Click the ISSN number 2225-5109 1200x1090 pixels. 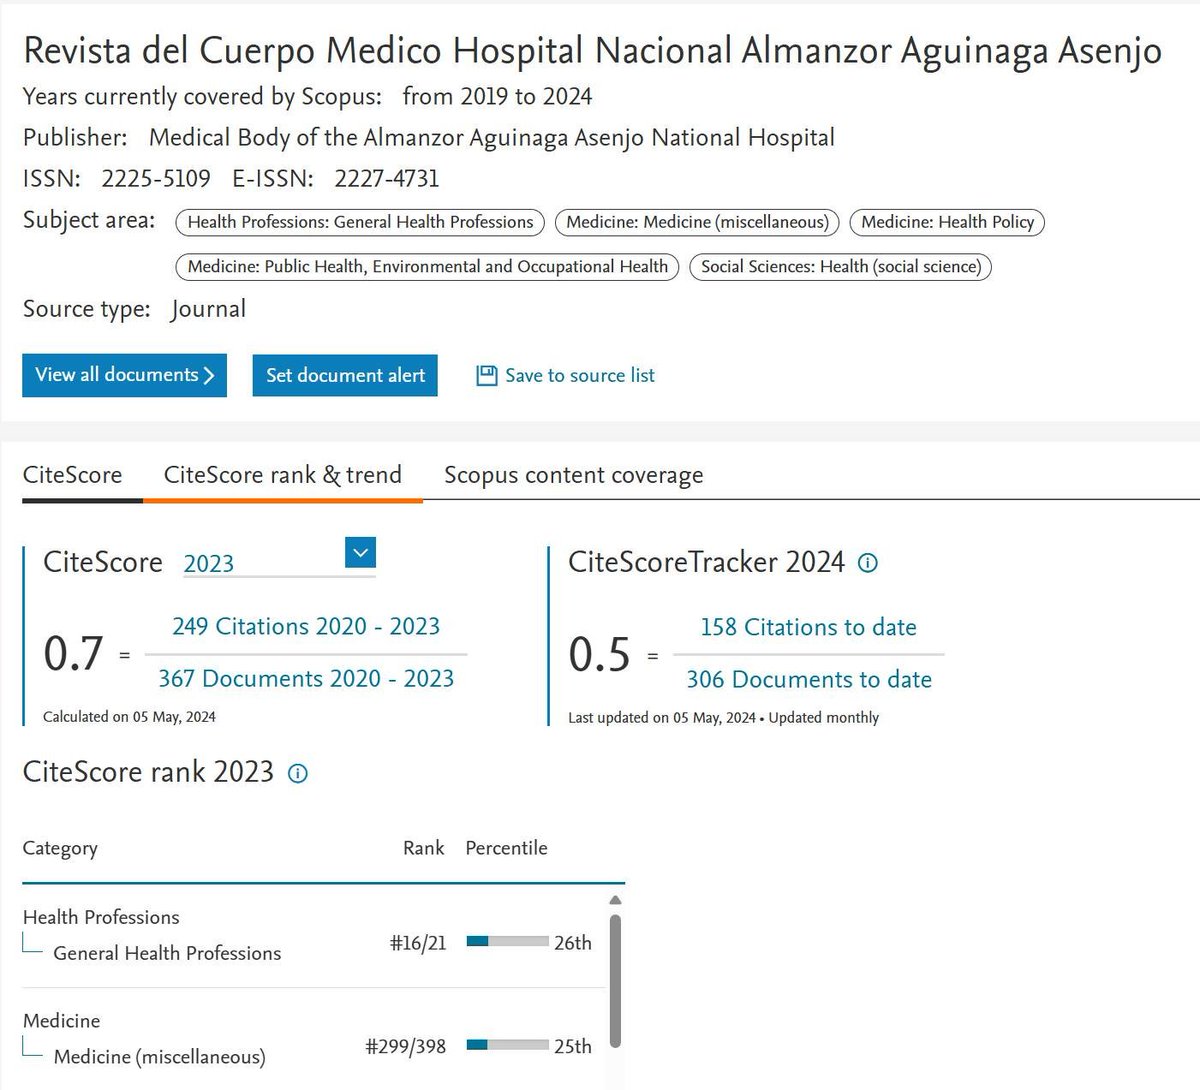pos(156,179)
